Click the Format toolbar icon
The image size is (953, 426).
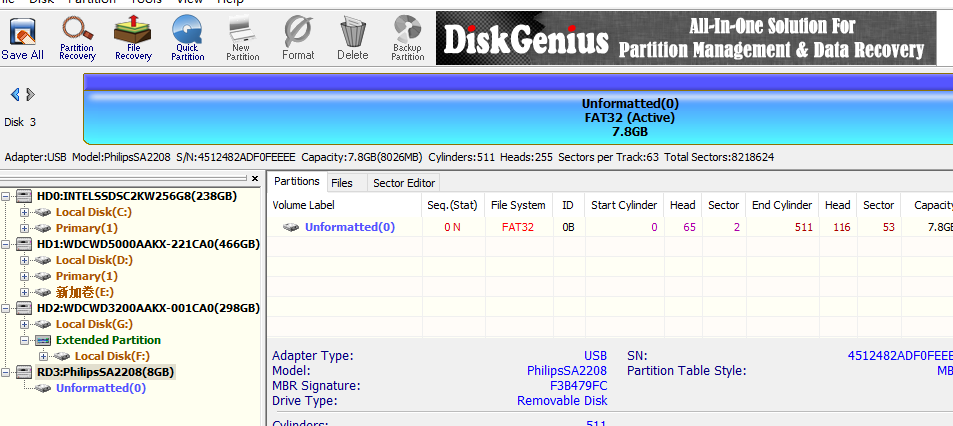pyautogui.click(x=298, y=38)
